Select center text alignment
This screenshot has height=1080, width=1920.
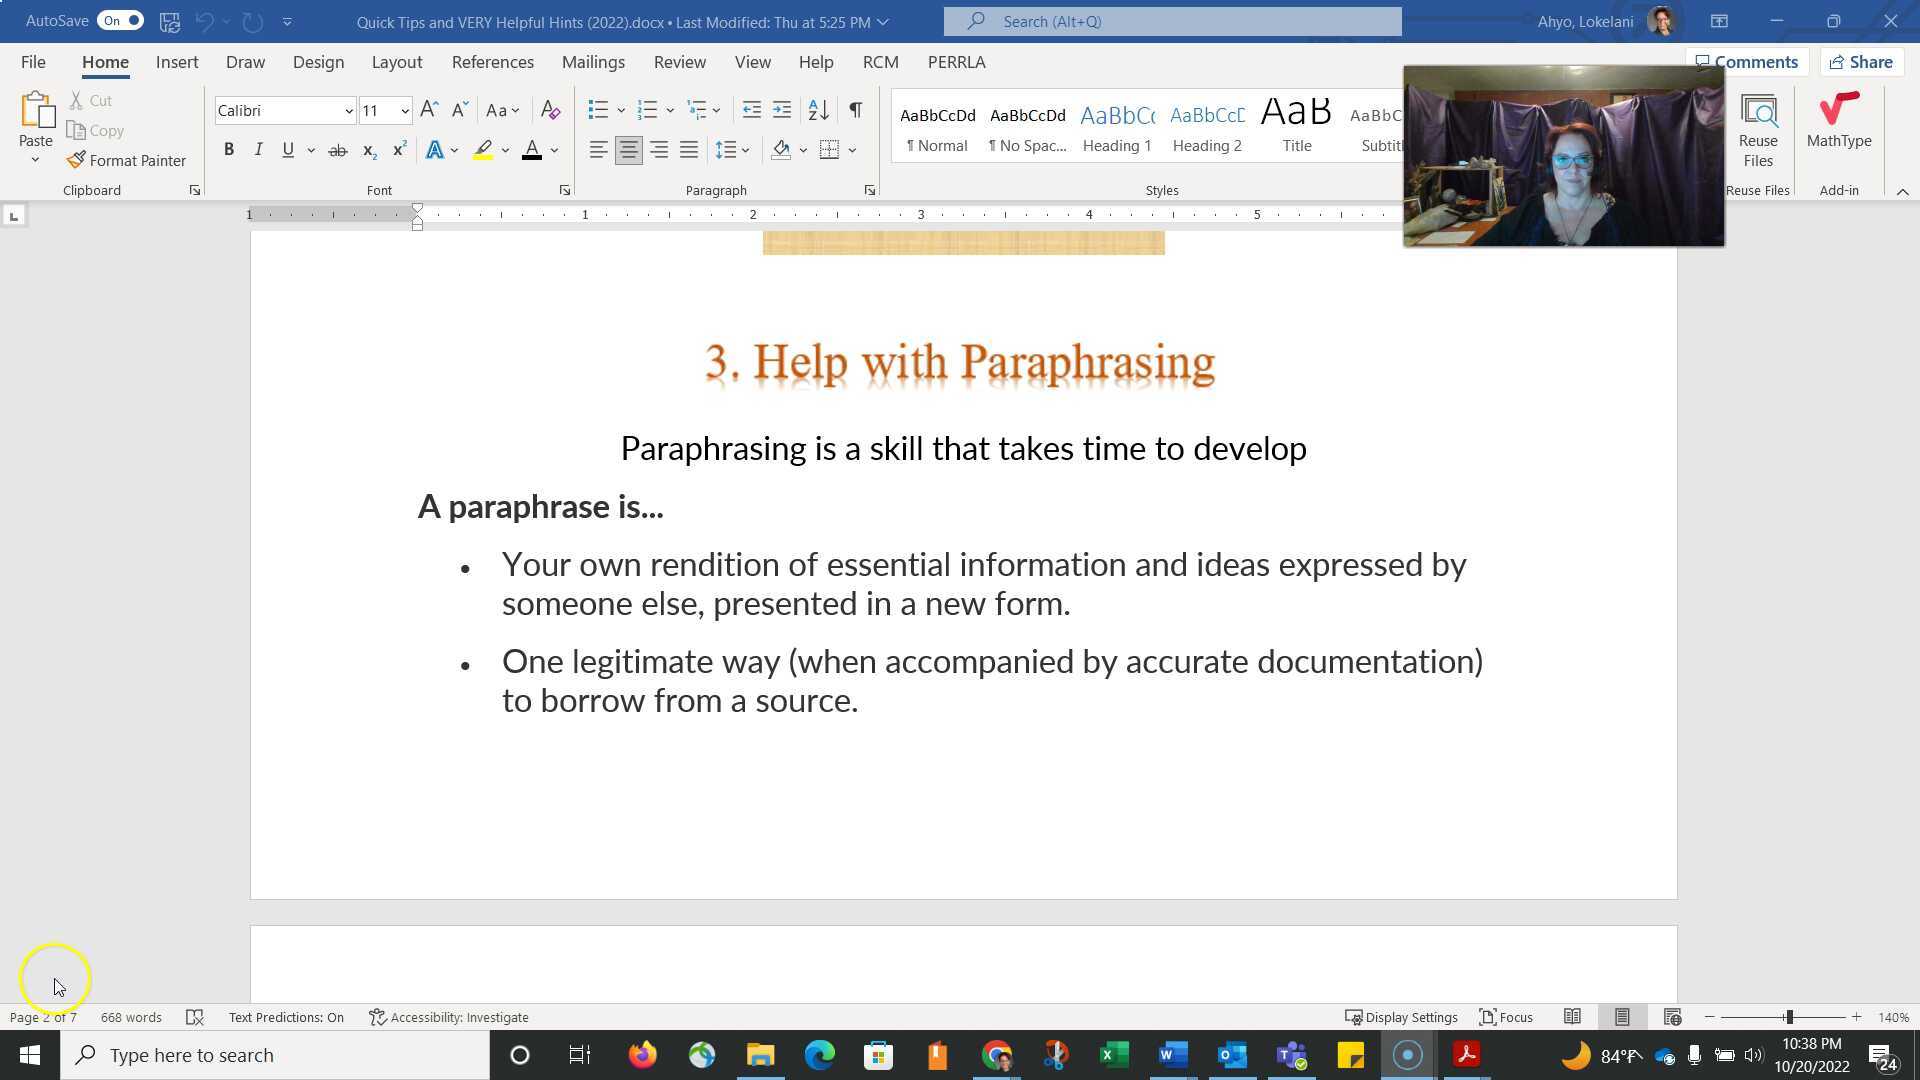coord(628,149)
